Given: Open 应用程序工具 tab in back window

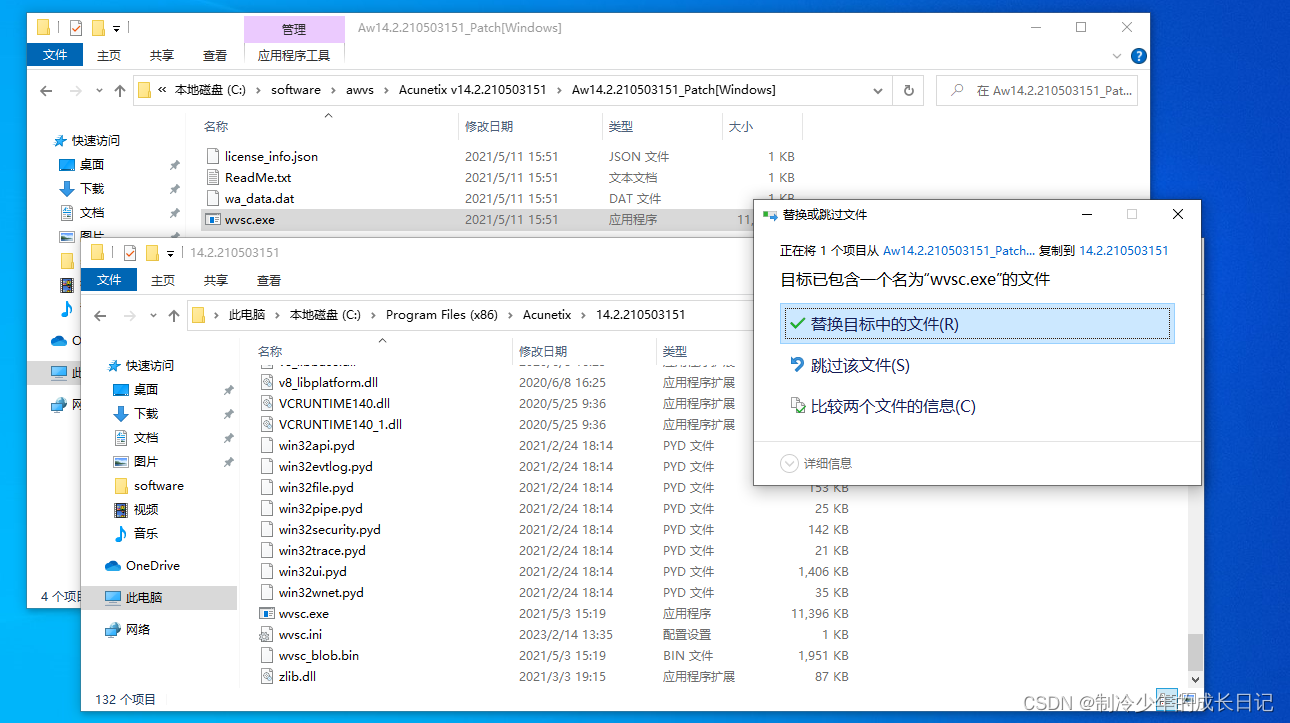Looking at the screenshot, I should pos(294,56).
